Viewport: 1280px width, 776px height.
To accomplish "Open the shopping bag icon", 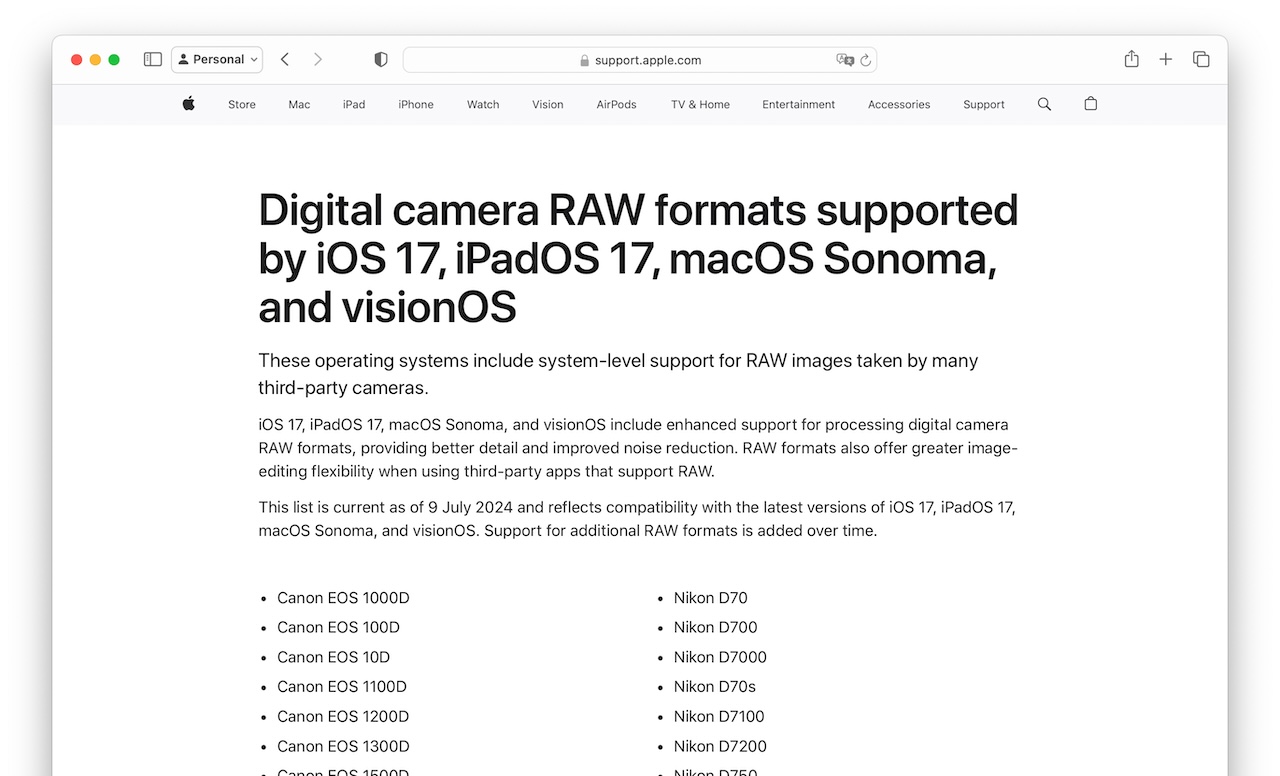I will [1091, 104].
